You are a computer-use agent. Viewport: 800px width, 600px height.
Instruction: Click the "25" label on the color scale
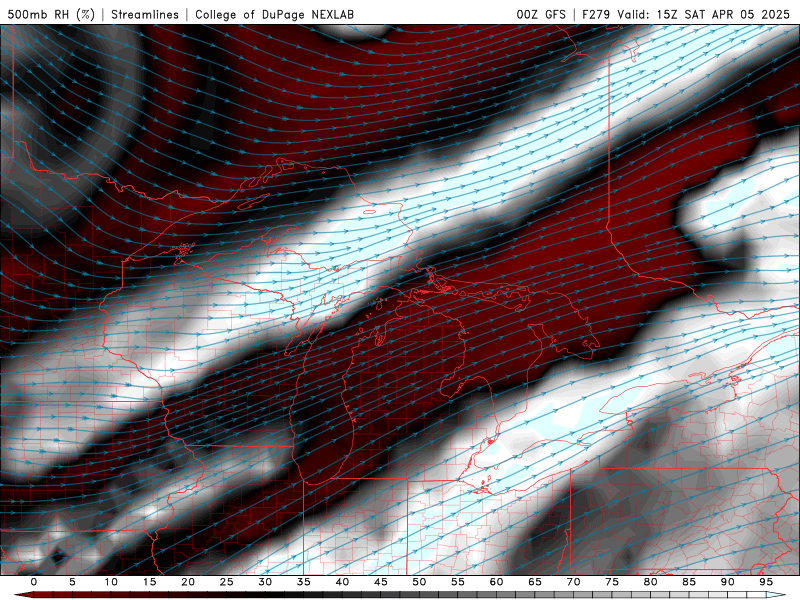tap(227, 582)
